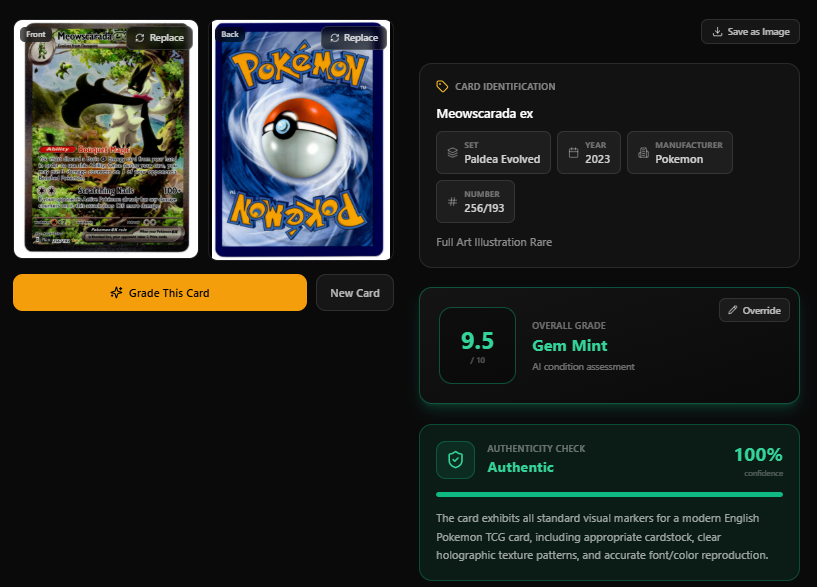Click the authenticity confidence progress bar
Screen dimensions: 817x587
pos(610,494)
